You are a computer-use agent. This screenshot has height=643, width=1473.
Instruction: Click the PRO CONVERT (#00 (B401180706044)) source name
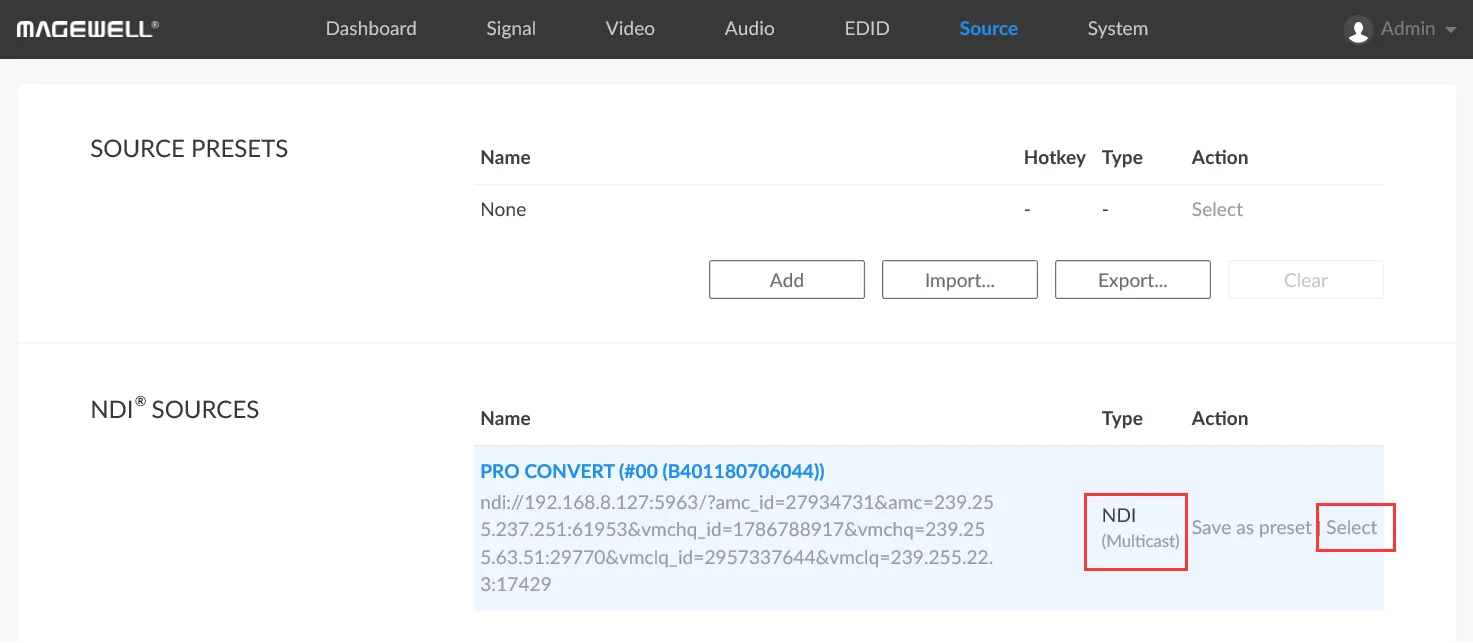[x=652, y=471]
